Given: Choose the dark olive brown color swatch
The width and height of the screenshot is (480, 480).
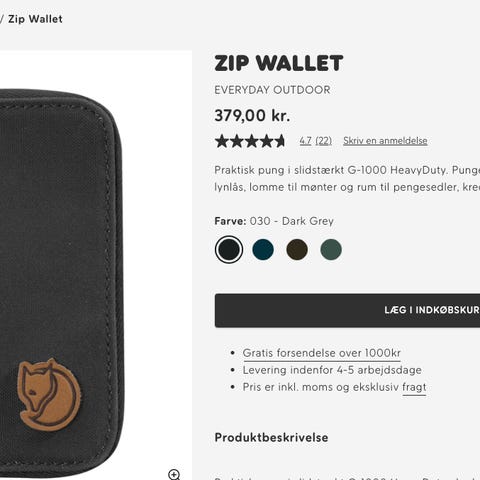Looking at the screenshot, I should pos(297,249).
